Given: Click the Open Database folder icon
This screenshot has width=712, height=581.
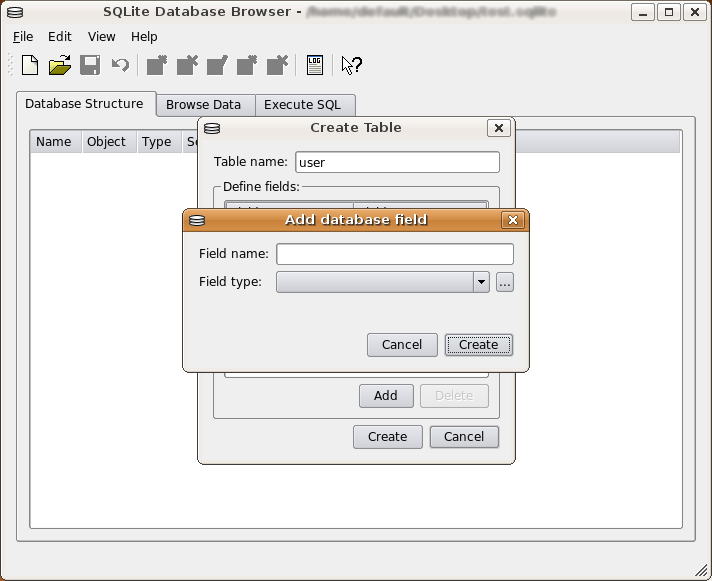Looking at the screenshot, I should click(x=60, y=66).
